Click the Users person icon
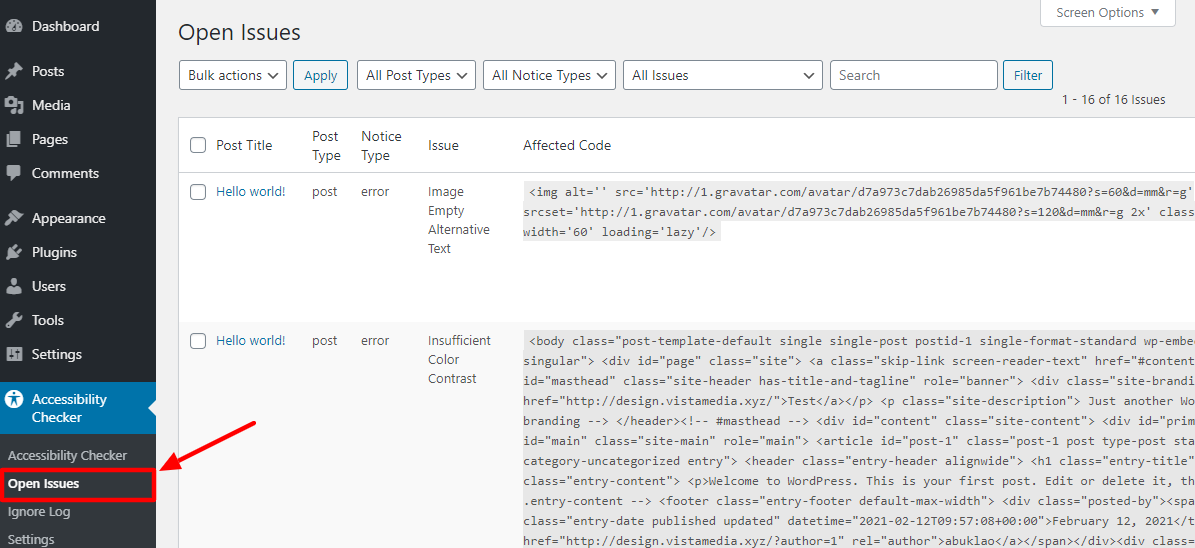 pyautogui.click(x=14, y=287)
